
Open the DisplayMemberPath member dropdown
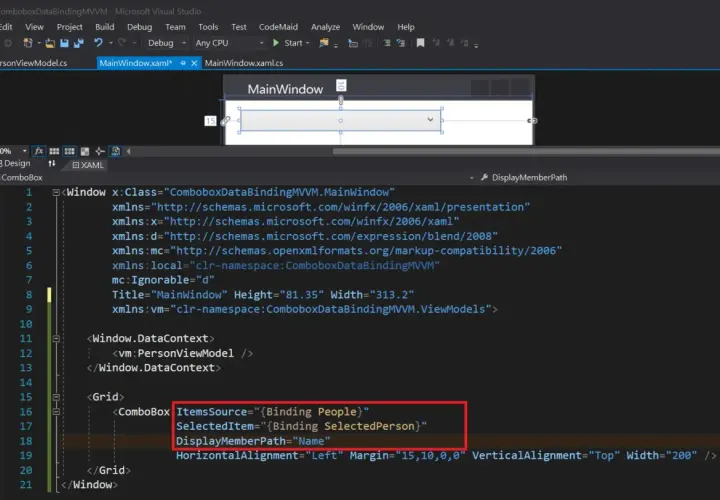click(x=599, y=177)
